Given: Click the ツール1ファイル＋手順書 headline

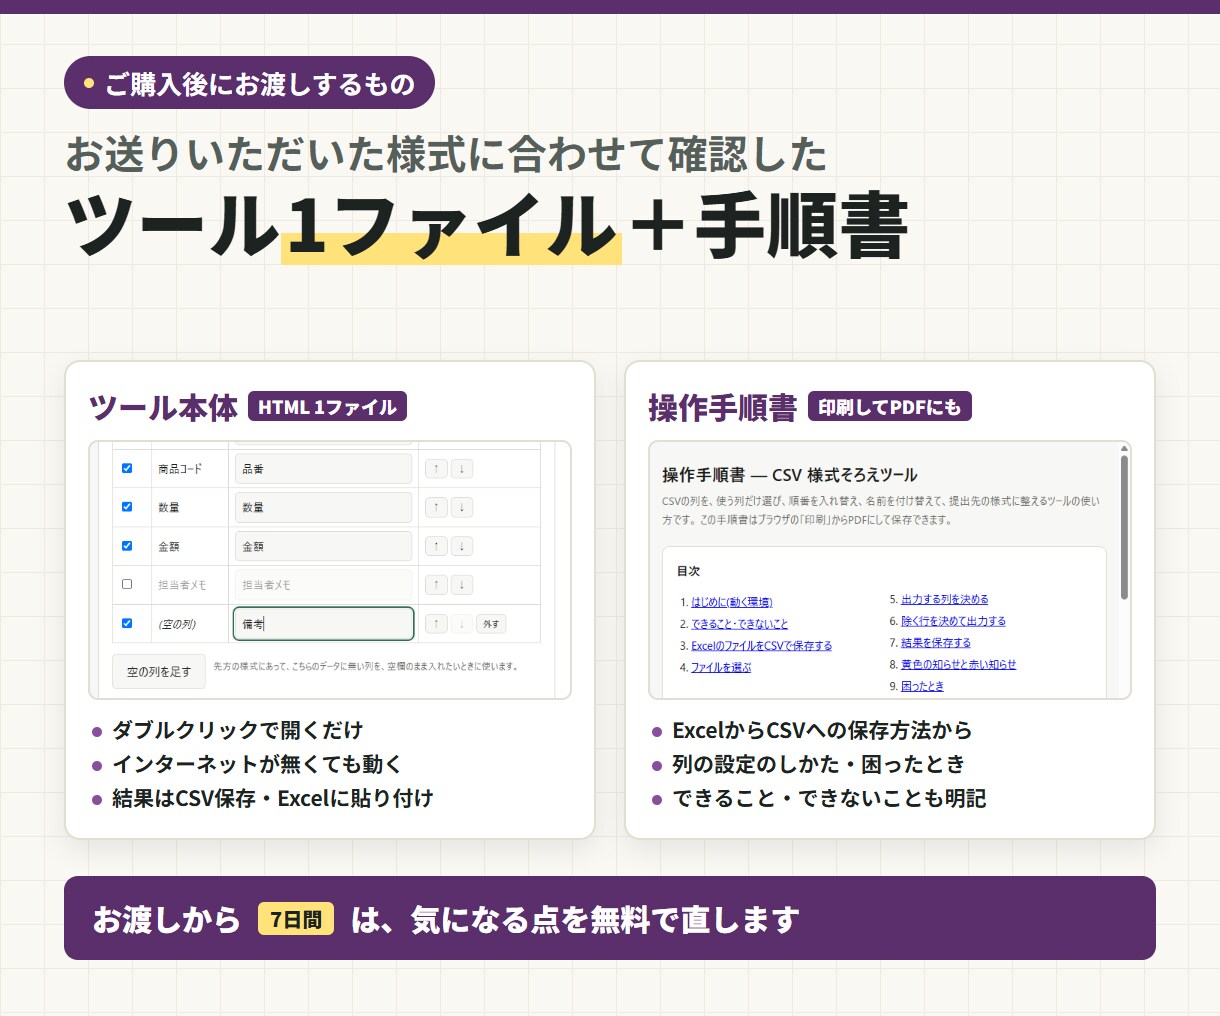Looking at the screenshot, I should pos(487,225).
